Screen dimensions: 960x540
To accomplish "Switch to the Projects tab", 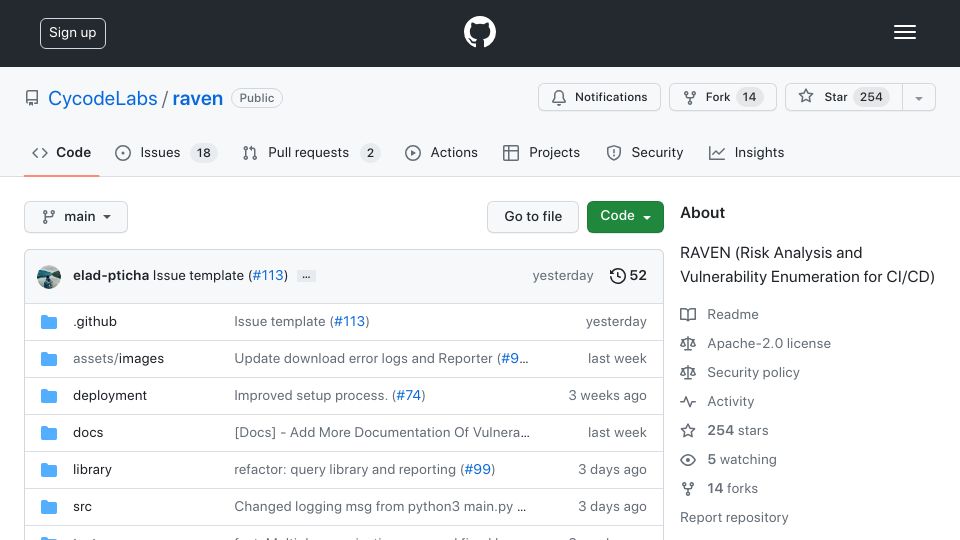I will pyautogui.click(x=541, y=152).
